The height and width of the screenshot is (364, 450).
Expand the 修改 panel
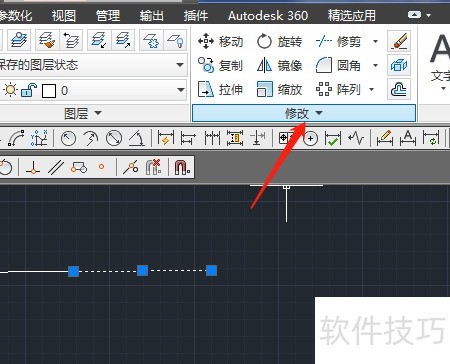(304, 113)
